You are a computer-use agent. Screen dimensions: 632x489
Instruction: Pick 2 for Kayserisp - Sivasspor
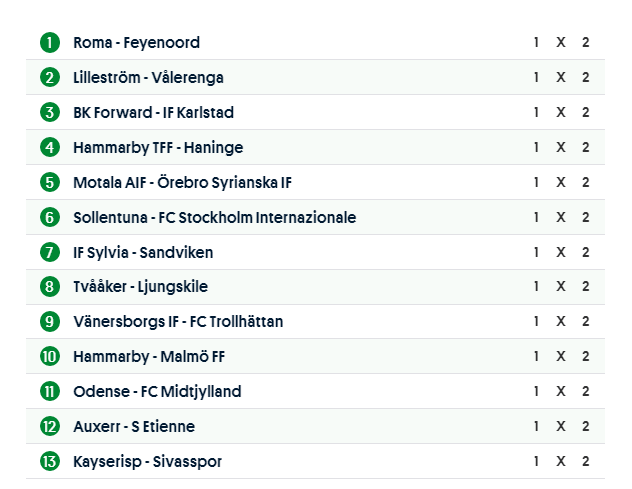(586, 461)
